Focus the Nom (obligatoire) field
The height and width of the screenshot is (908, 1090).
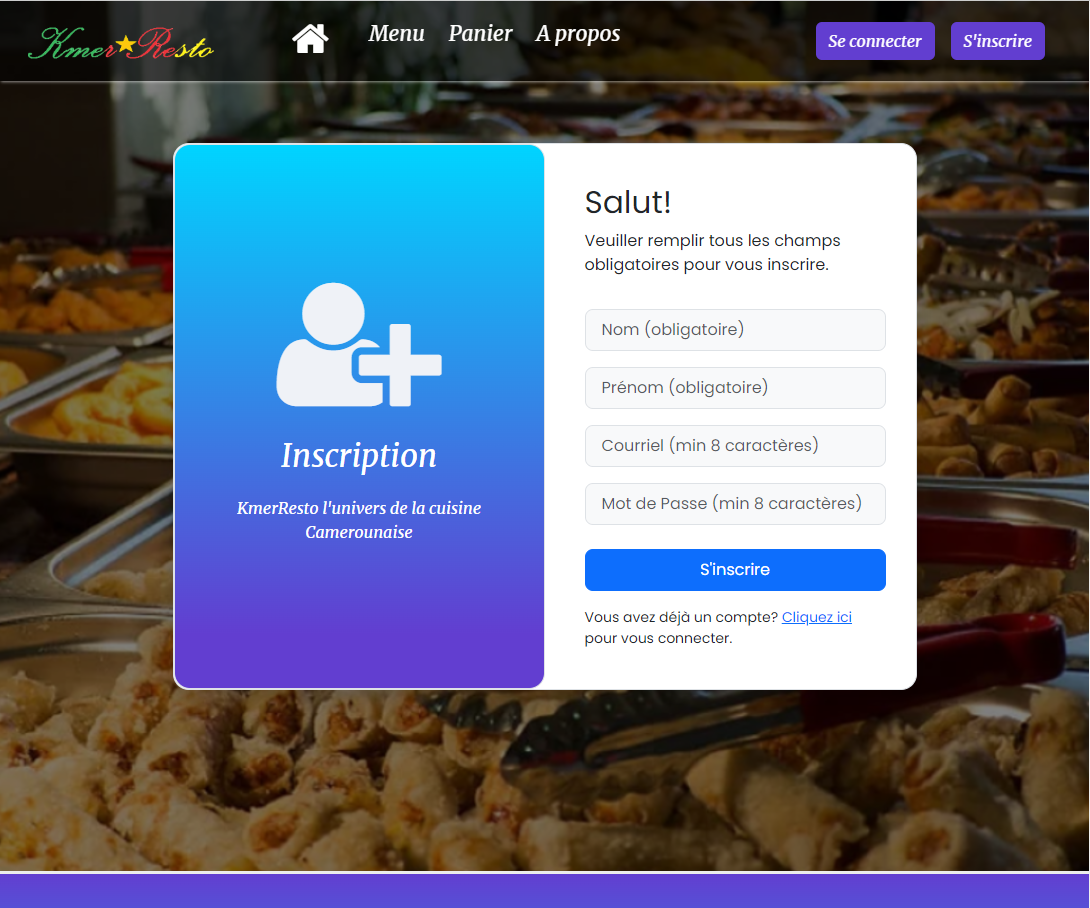pyautogui.click(x=735, y=330)
